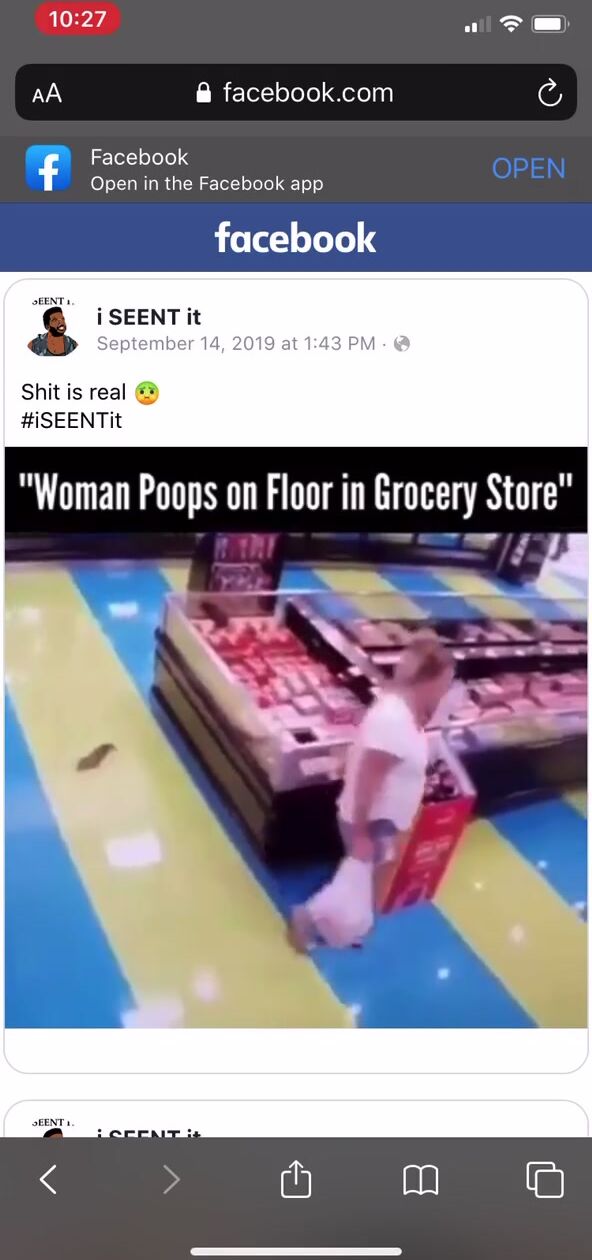The width and height of the screenshot is (592, 1260).
Task: Tap the facebook.com address field
Action: 296,93
